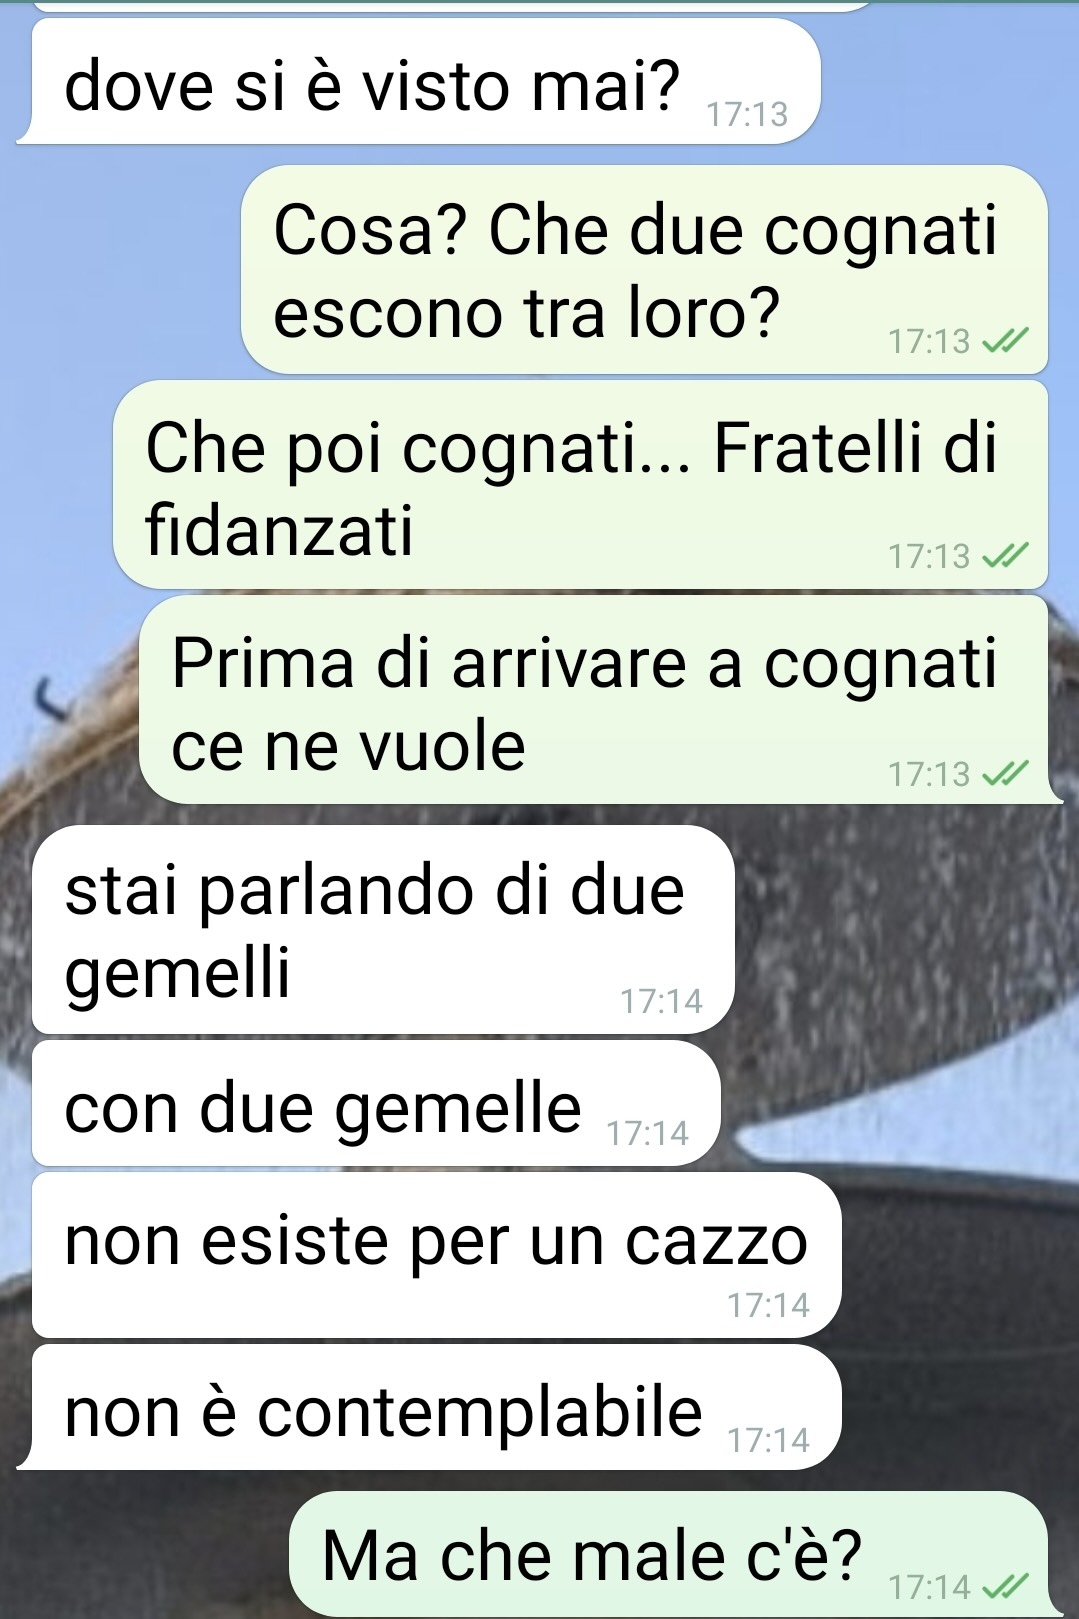Tap the check marks on 'Fratelli di fidanzati' message
This screenshot has height=1619, width=1079.
click(1004, 556)
